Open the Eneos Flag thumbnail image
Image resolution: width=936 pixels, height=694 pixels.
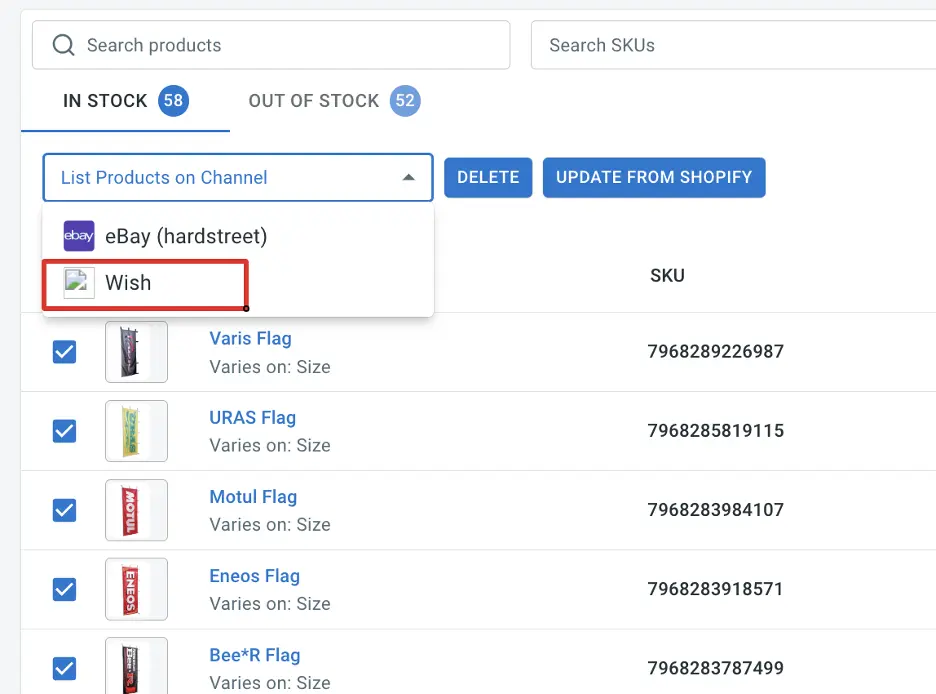pyautogui.click(x=136, y=589)
